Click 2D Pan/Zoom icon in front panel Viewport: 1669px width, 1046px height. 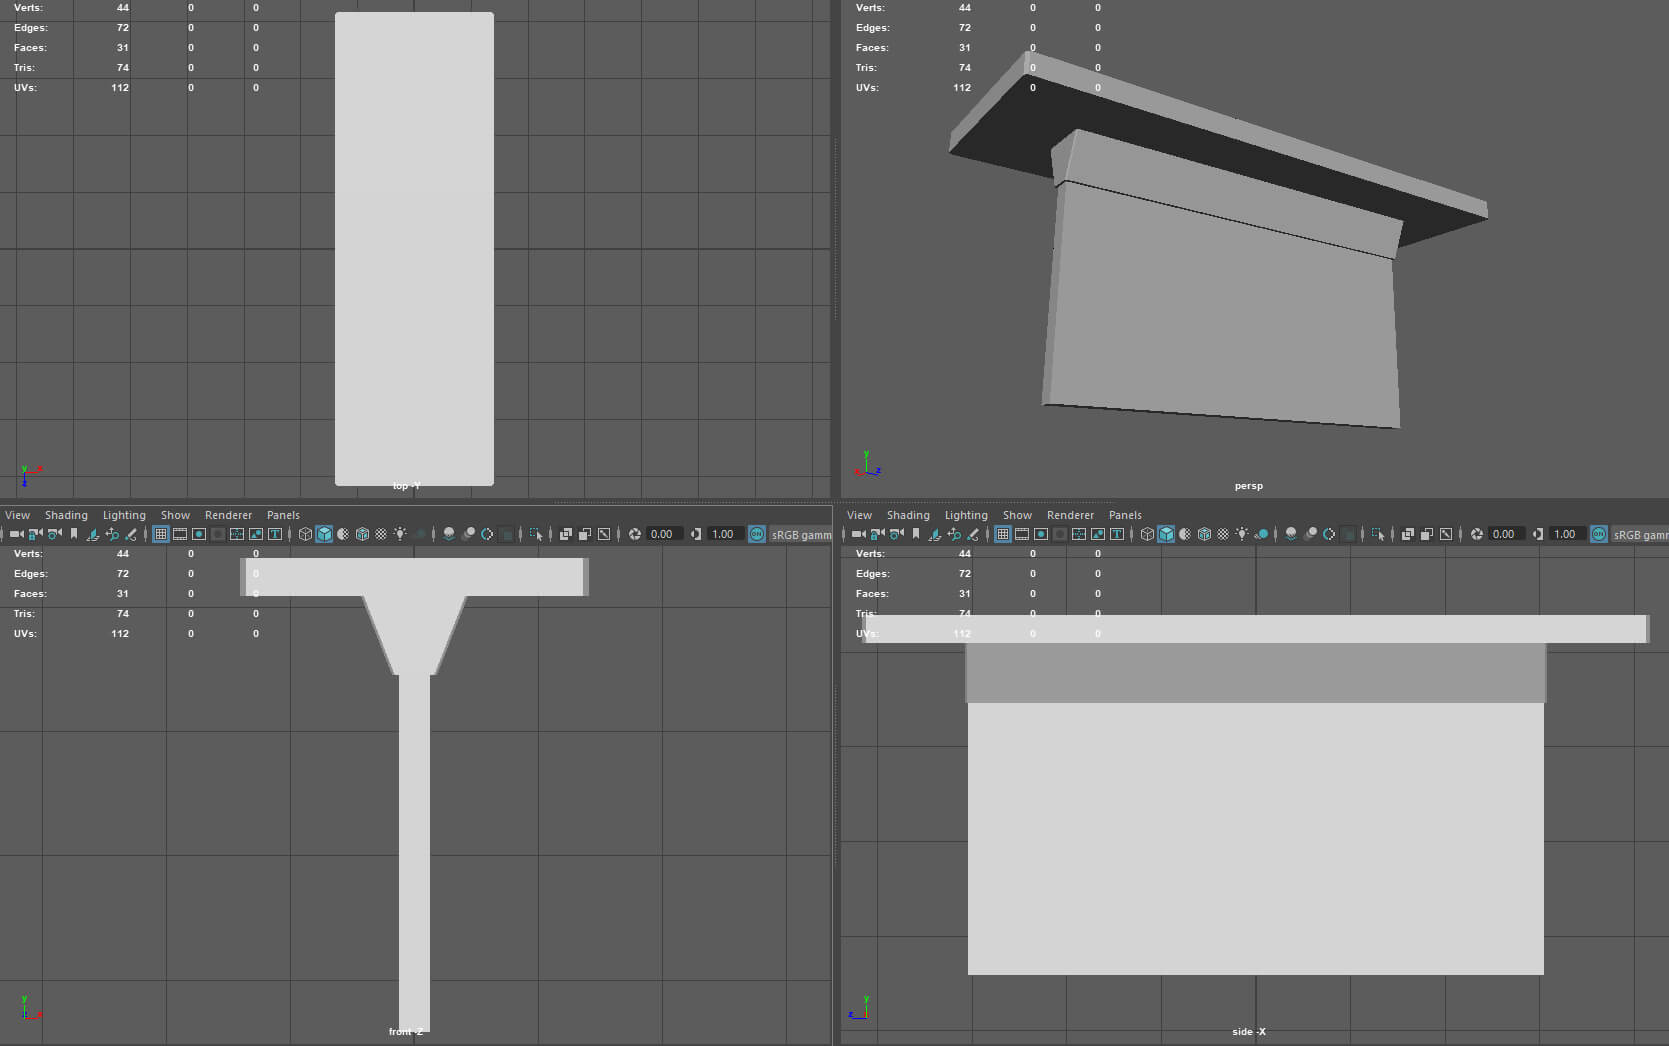111,534
